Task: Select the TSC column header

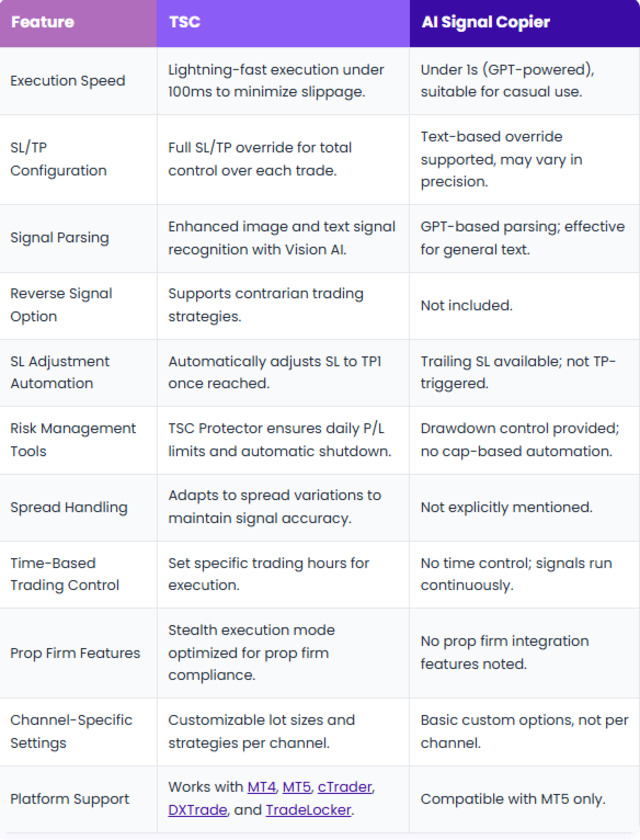Action: [x=184, y=22]
